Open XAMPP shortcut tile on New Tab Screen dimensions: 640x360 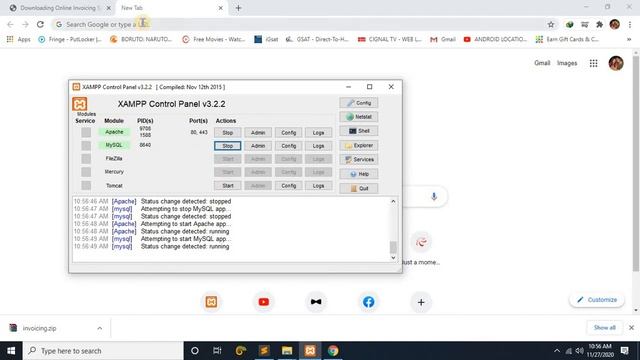pyautogui.click(x=211, y=302)
